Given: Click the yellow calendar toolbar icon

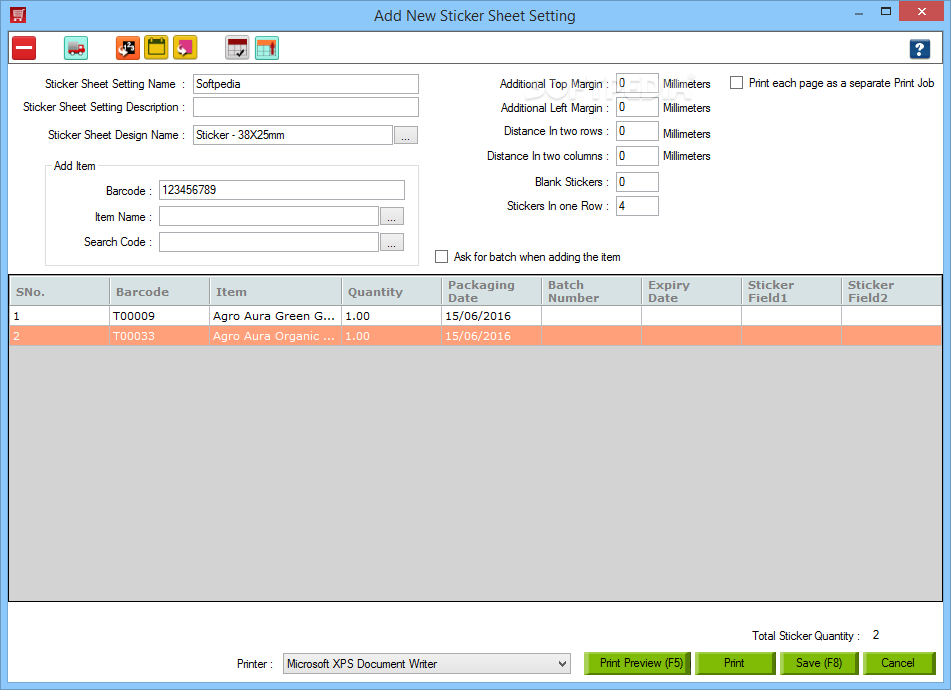Looking at the screenshot, I should click(x=156, y=48).
